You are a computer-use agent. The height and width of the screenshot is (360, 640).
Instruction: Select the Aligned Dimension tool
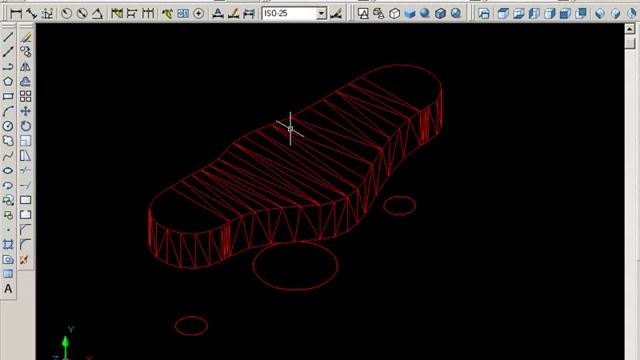[x=31, y=13]
